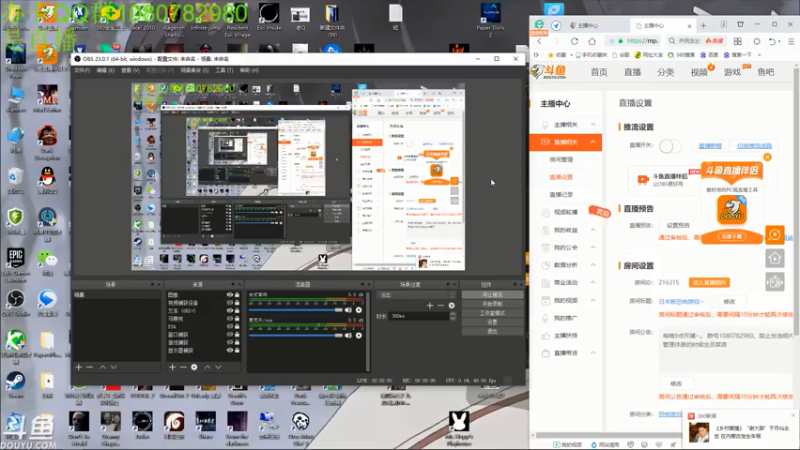
Task: Click grey home floating button on Douyu page
Action: point(774,258)
